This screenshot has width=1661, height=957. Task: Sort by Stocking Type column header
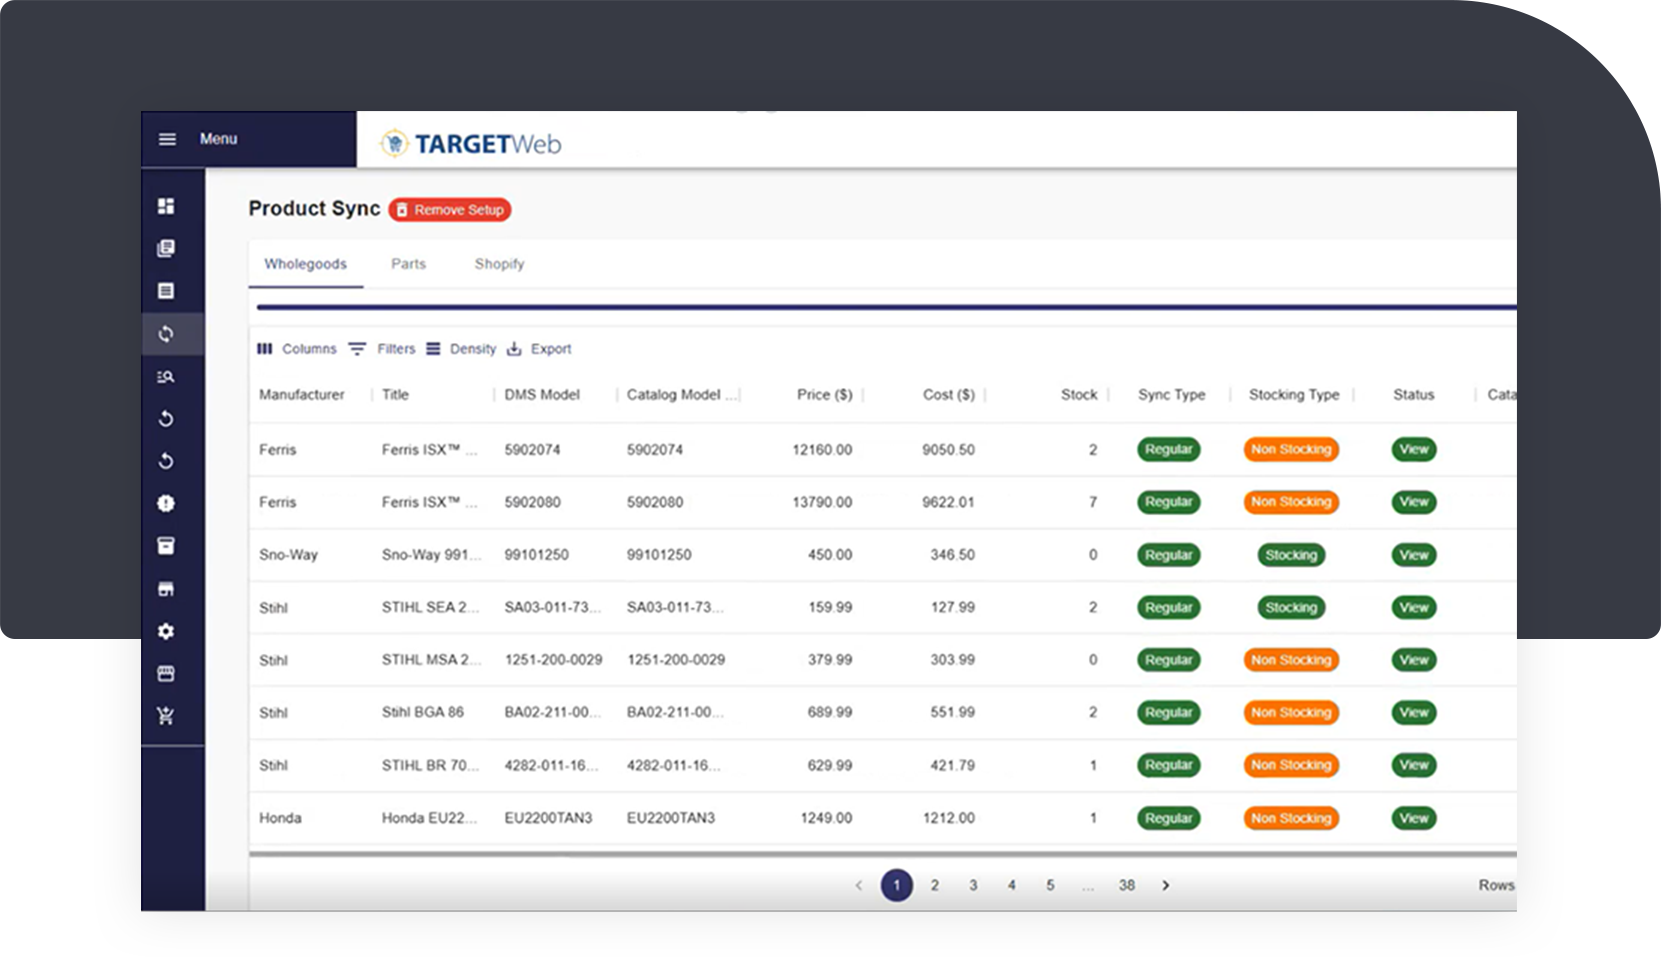(1293, 395)
